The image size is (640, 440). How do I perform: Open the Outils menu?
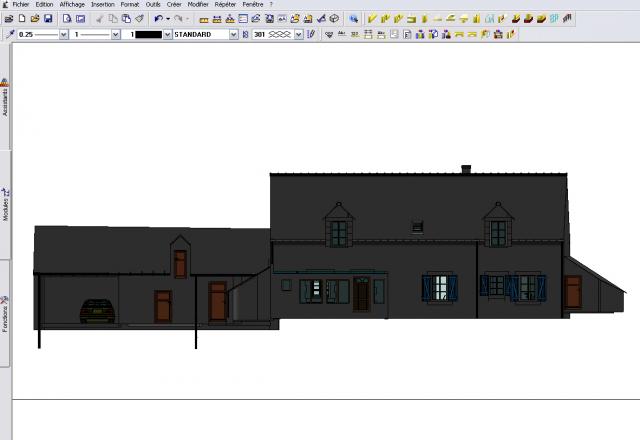[153, 4]
